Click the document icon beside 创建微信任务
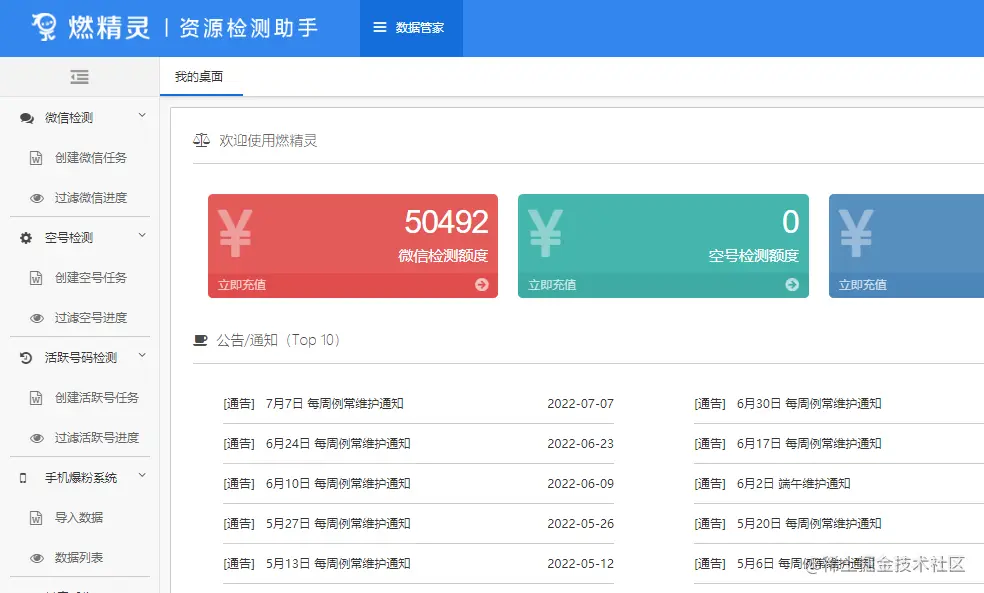This screenshot has width=984, height=593. point(36,158)
